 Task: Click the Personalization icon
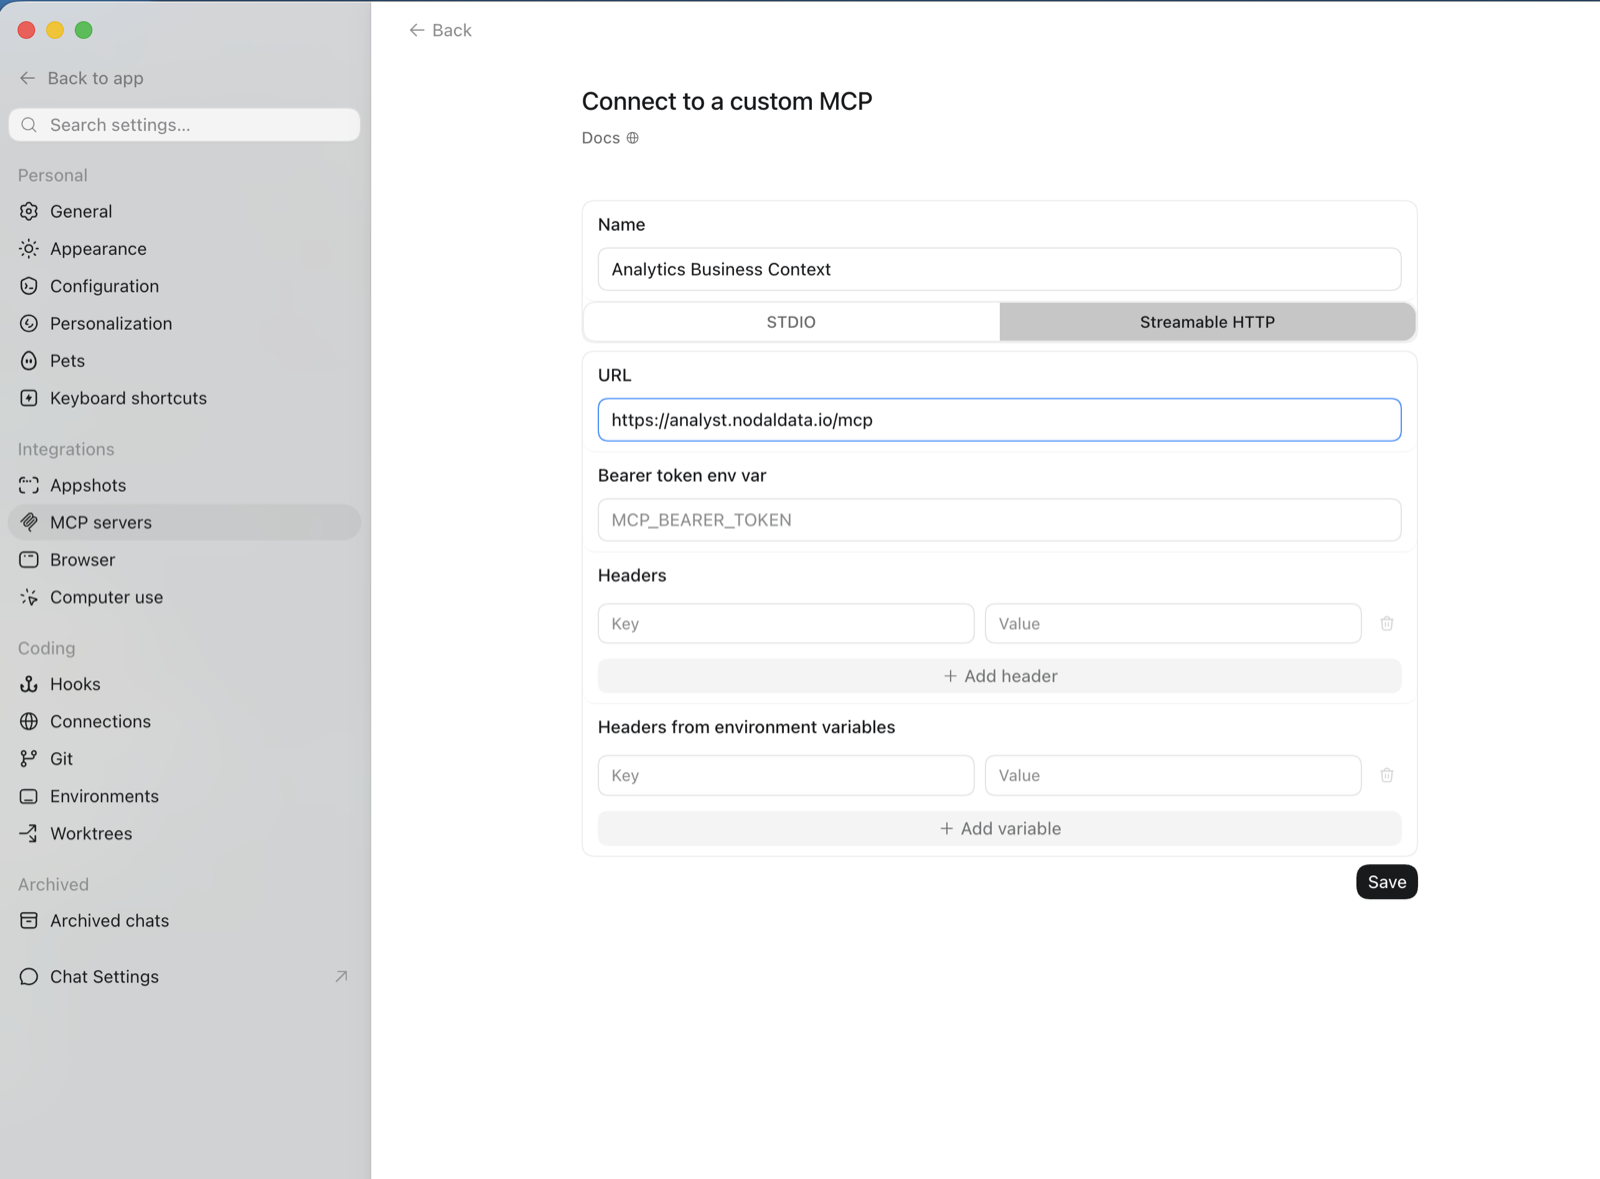[29, 323]
